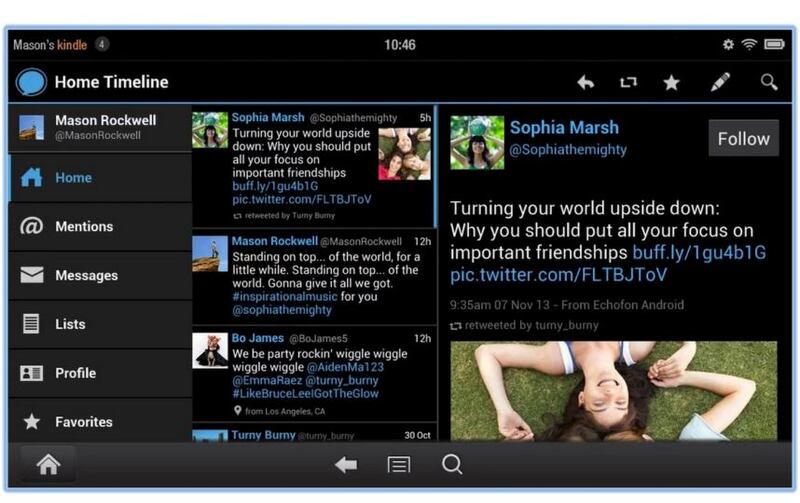
Task: Open Sophia's tweet photo thumbnail in timeline
Action: click(404, 154)
